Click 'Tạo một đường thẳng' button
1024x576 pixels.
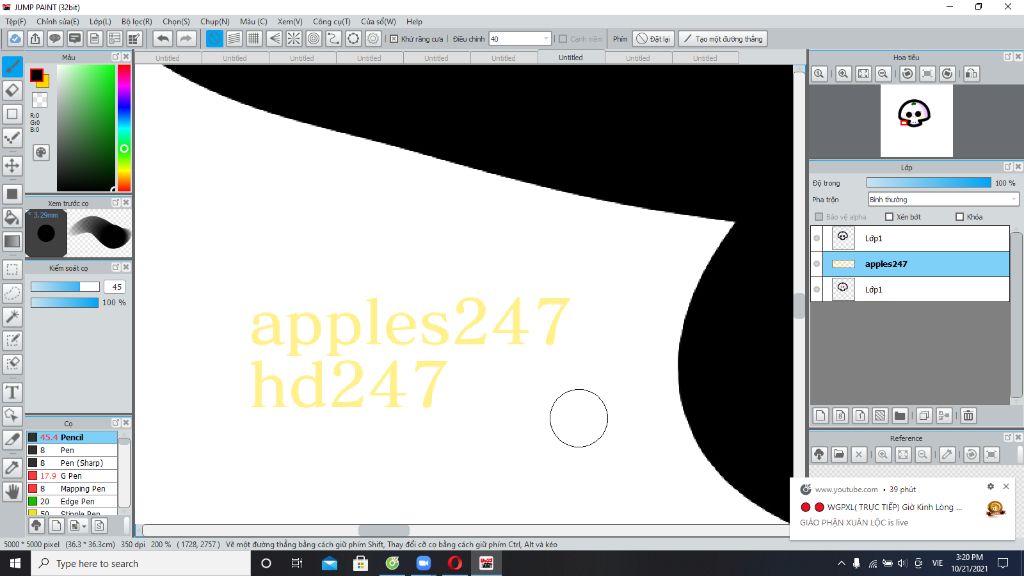click(x=722, y=39)
